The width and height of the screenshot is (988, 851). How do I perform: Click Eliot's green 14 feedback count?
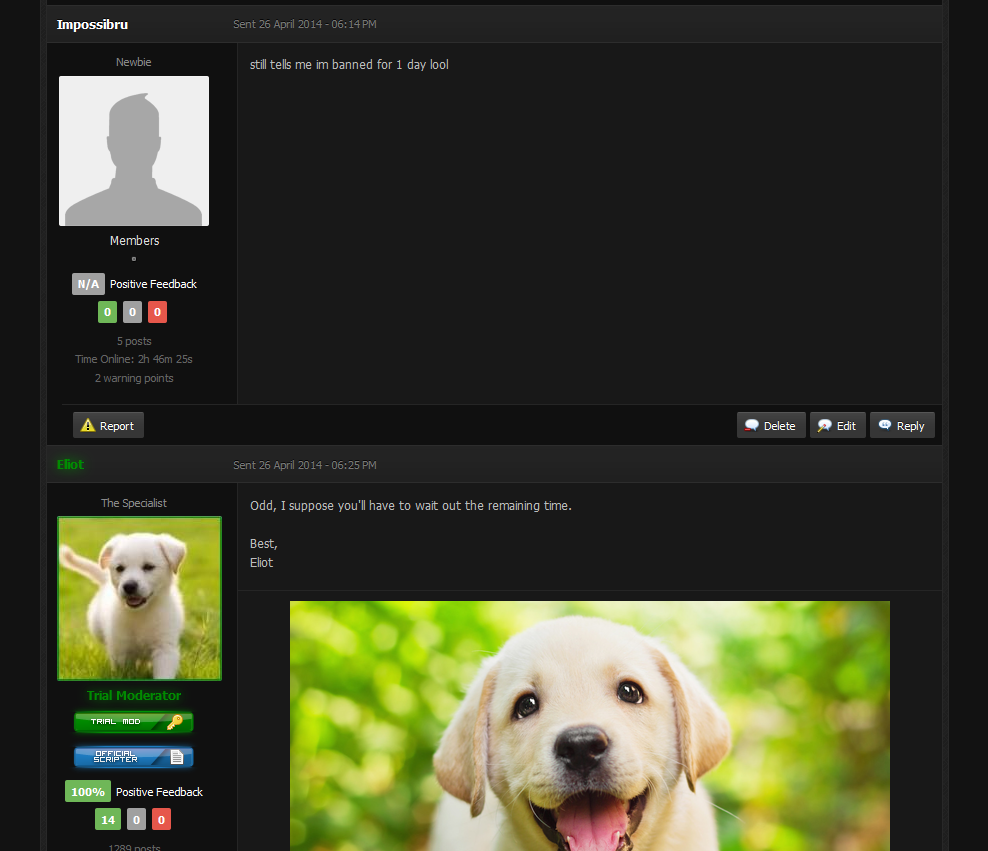point(108,820)
